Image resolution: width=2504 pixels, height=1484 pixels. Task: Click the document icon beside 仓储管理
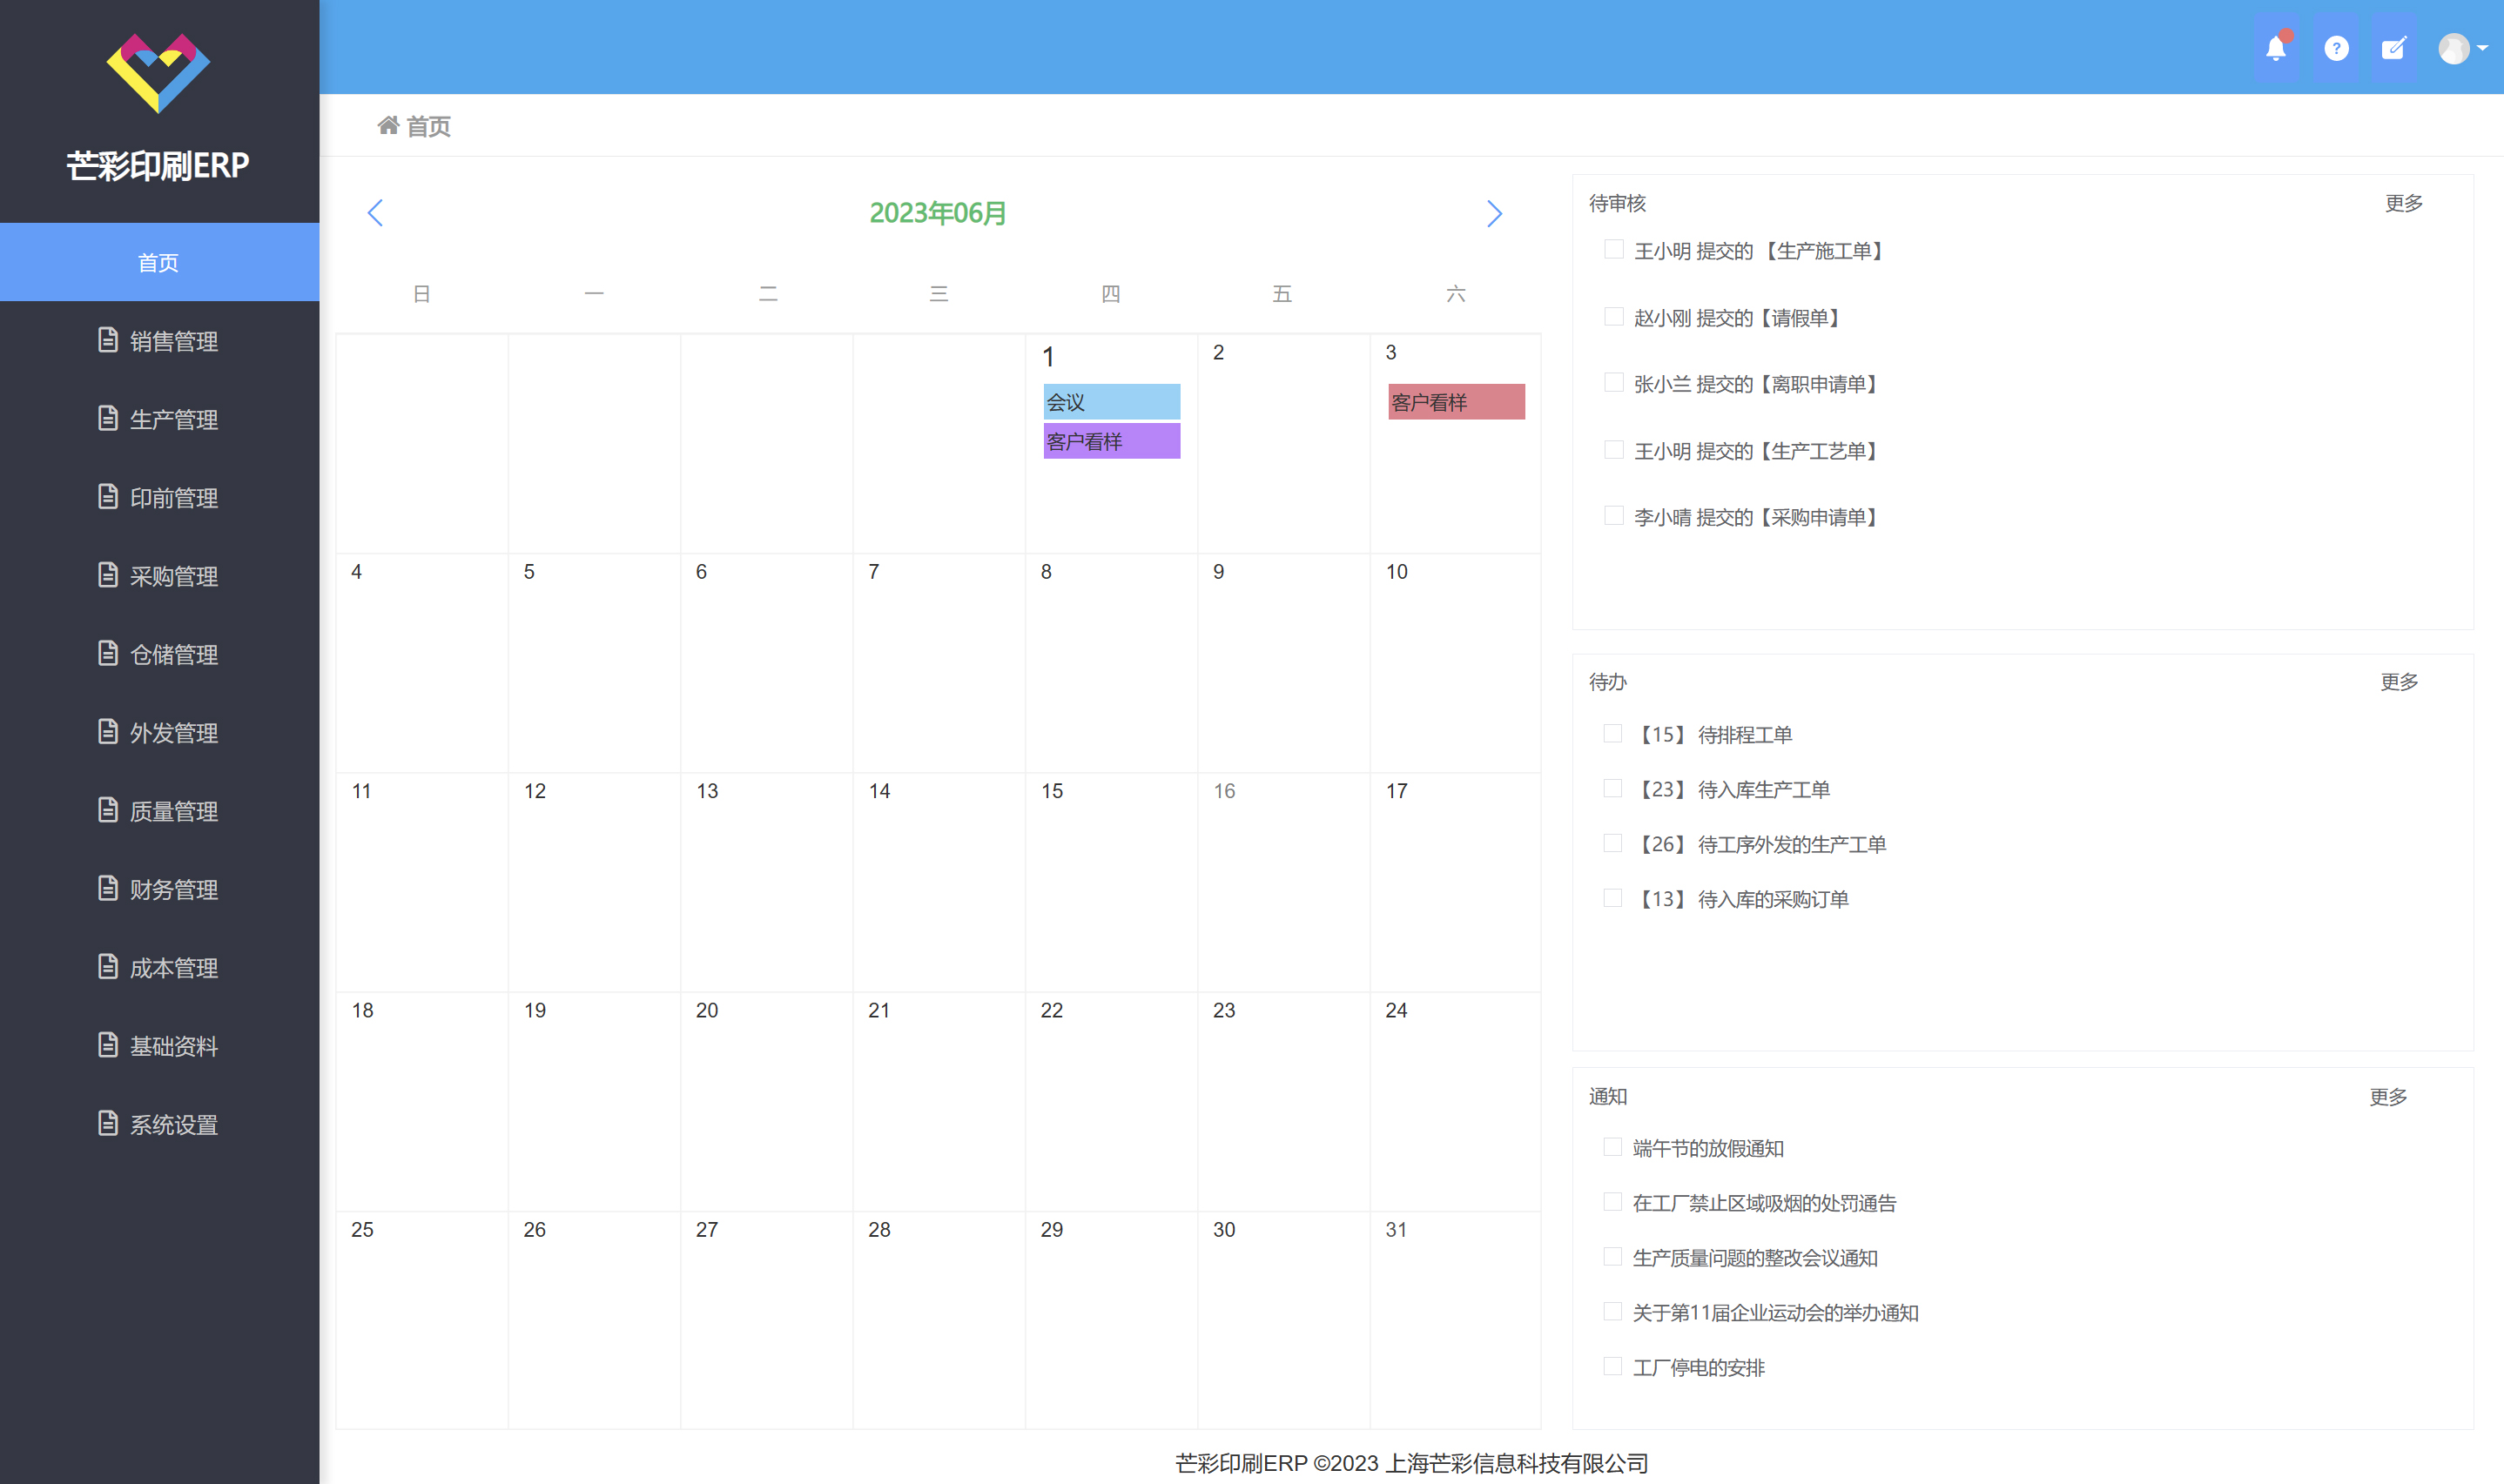coord(108,654)
